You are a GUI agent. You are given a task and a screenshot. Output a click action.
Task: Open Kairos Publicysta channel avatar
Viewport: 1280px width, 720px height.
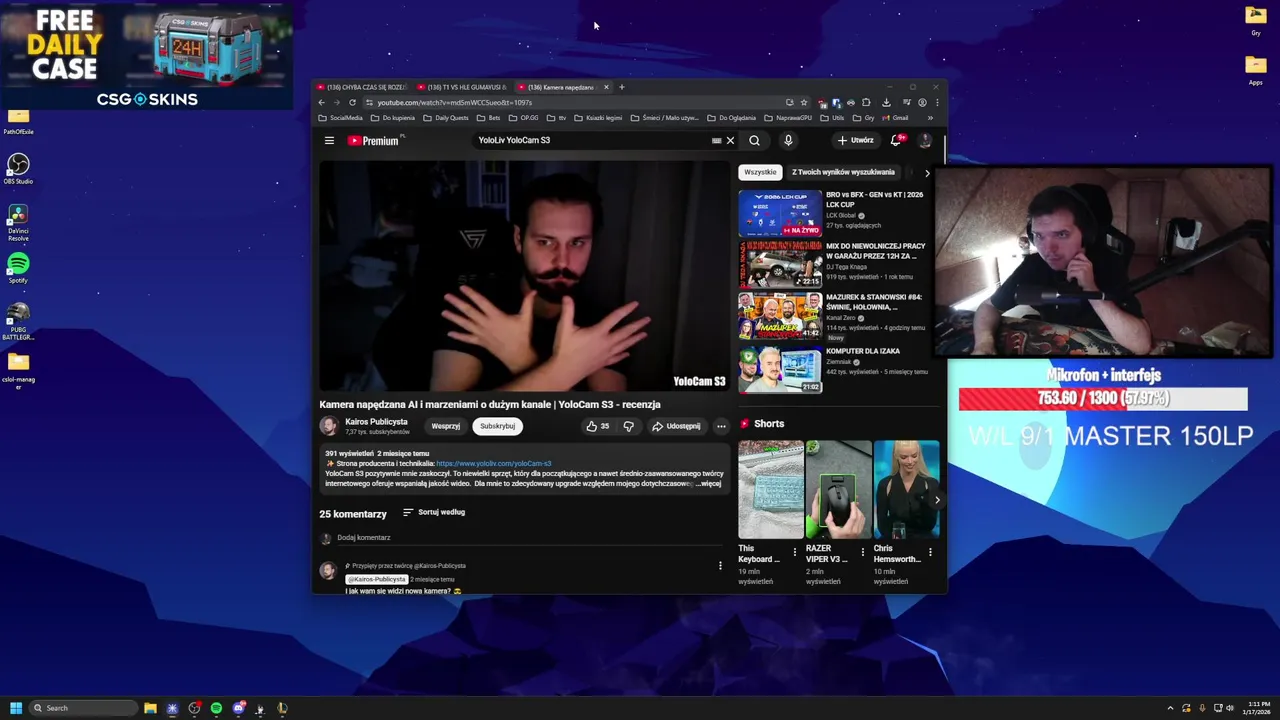[329, 426]
